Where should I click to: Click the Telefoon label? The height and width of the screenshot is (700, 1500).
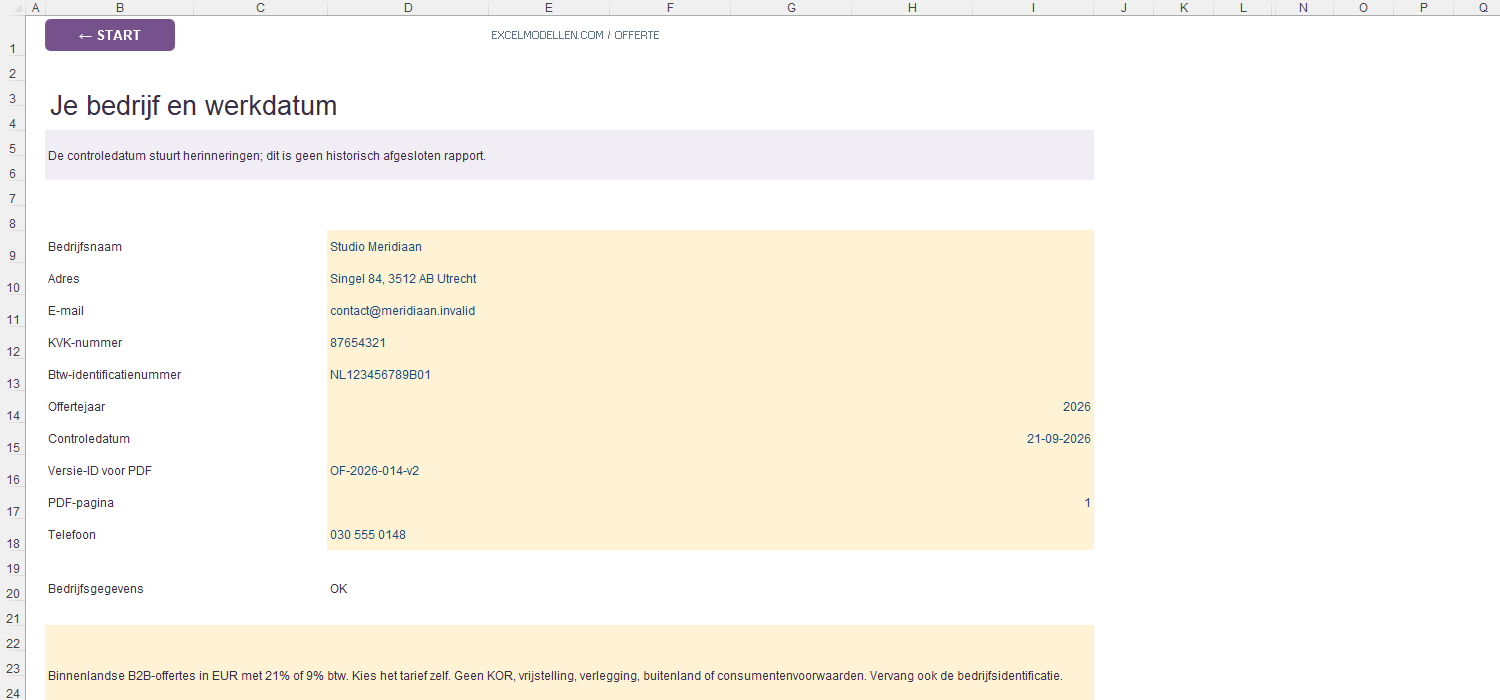click(72, 535)
